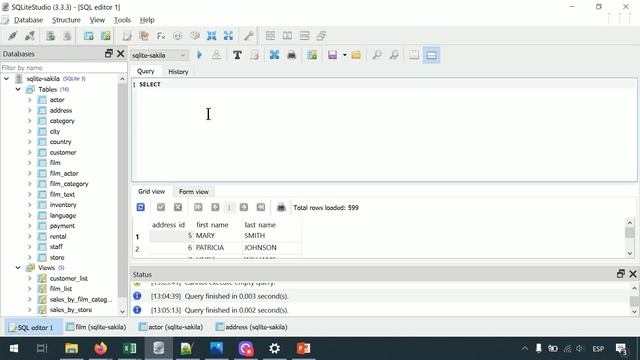Refresh the result grid data

tap(140, 207)
